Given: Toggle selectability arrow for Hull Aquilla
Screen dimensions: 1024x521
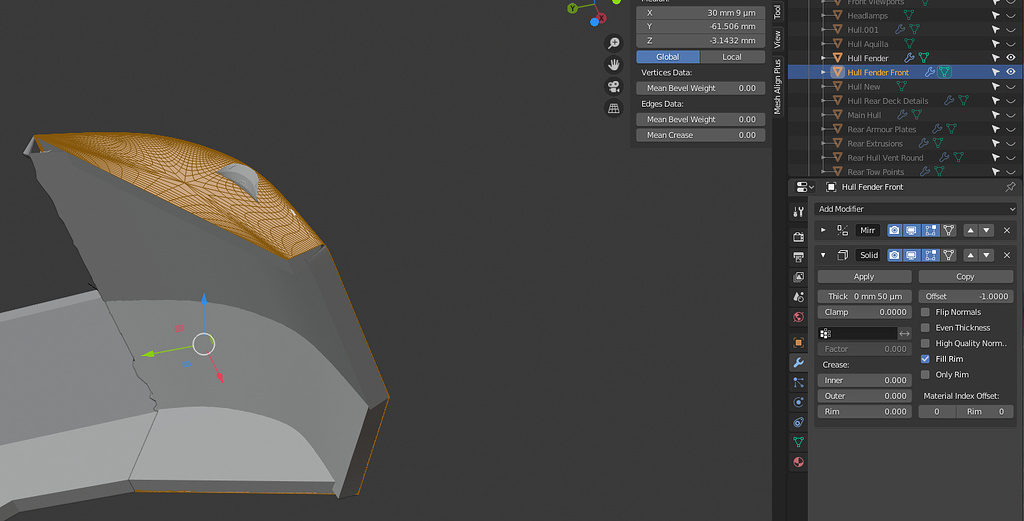Looking at the screenshot, I should coord(995,44).
